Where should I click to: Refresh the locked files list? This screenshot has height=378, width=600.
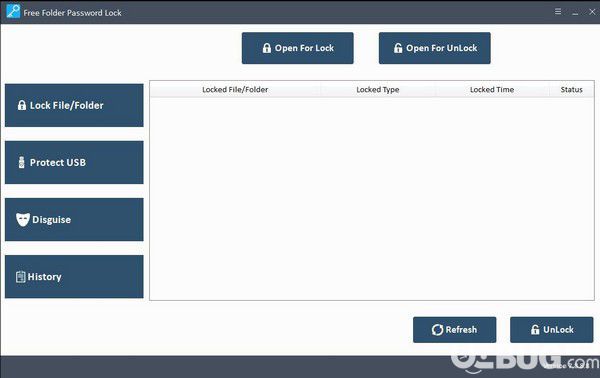454,329
